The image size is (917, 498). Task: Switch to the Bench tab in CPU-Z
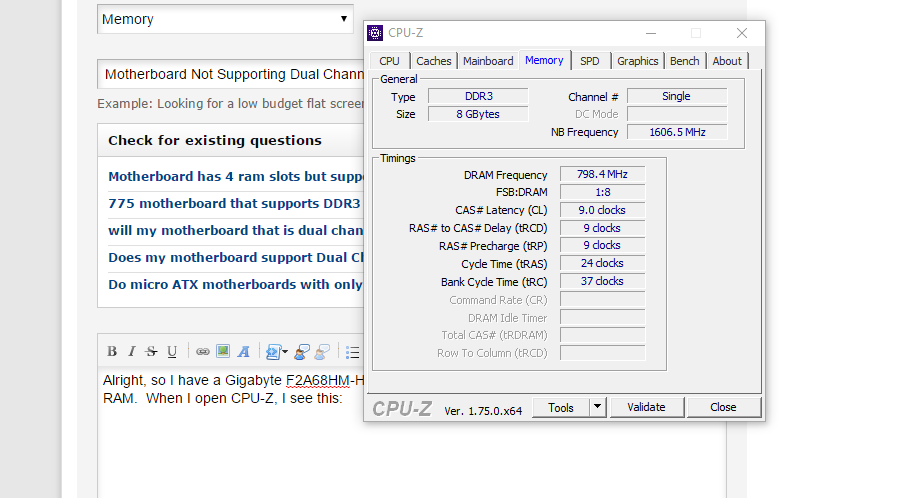pos(684,61)
